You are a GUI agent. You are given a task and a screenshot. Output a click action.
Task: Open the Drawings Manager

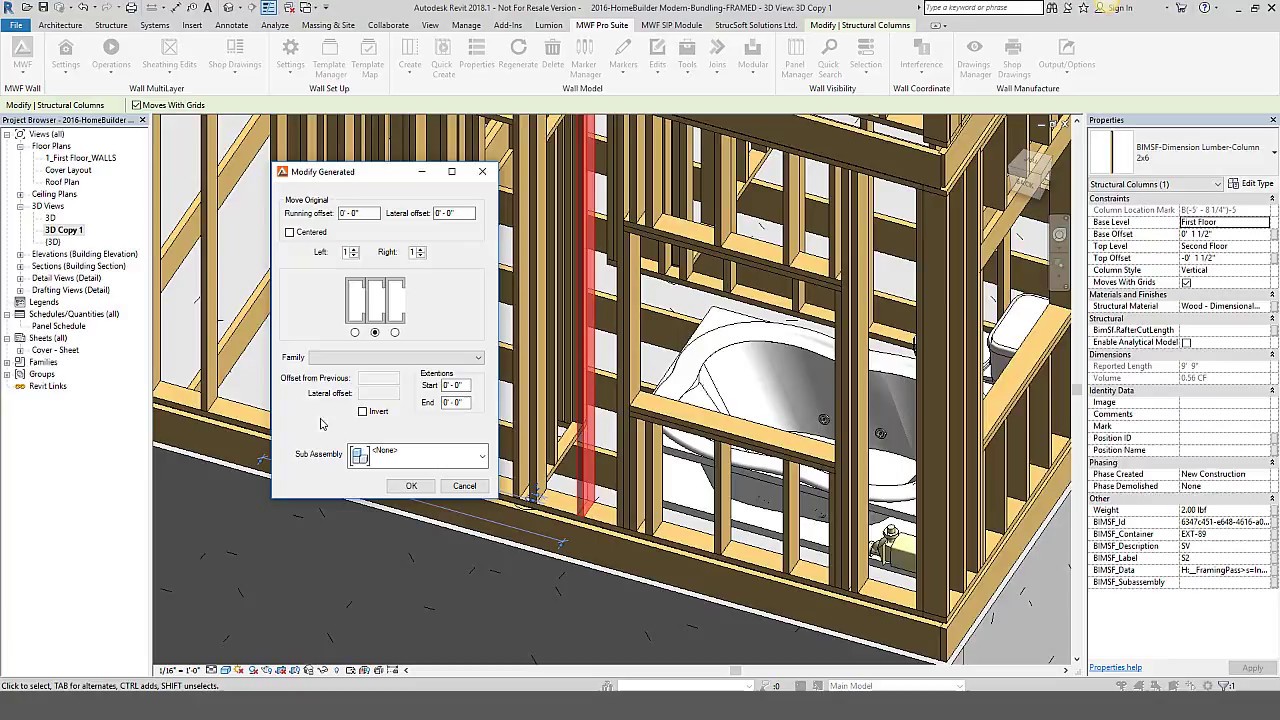pyautogui.click(x=974, y=58)
